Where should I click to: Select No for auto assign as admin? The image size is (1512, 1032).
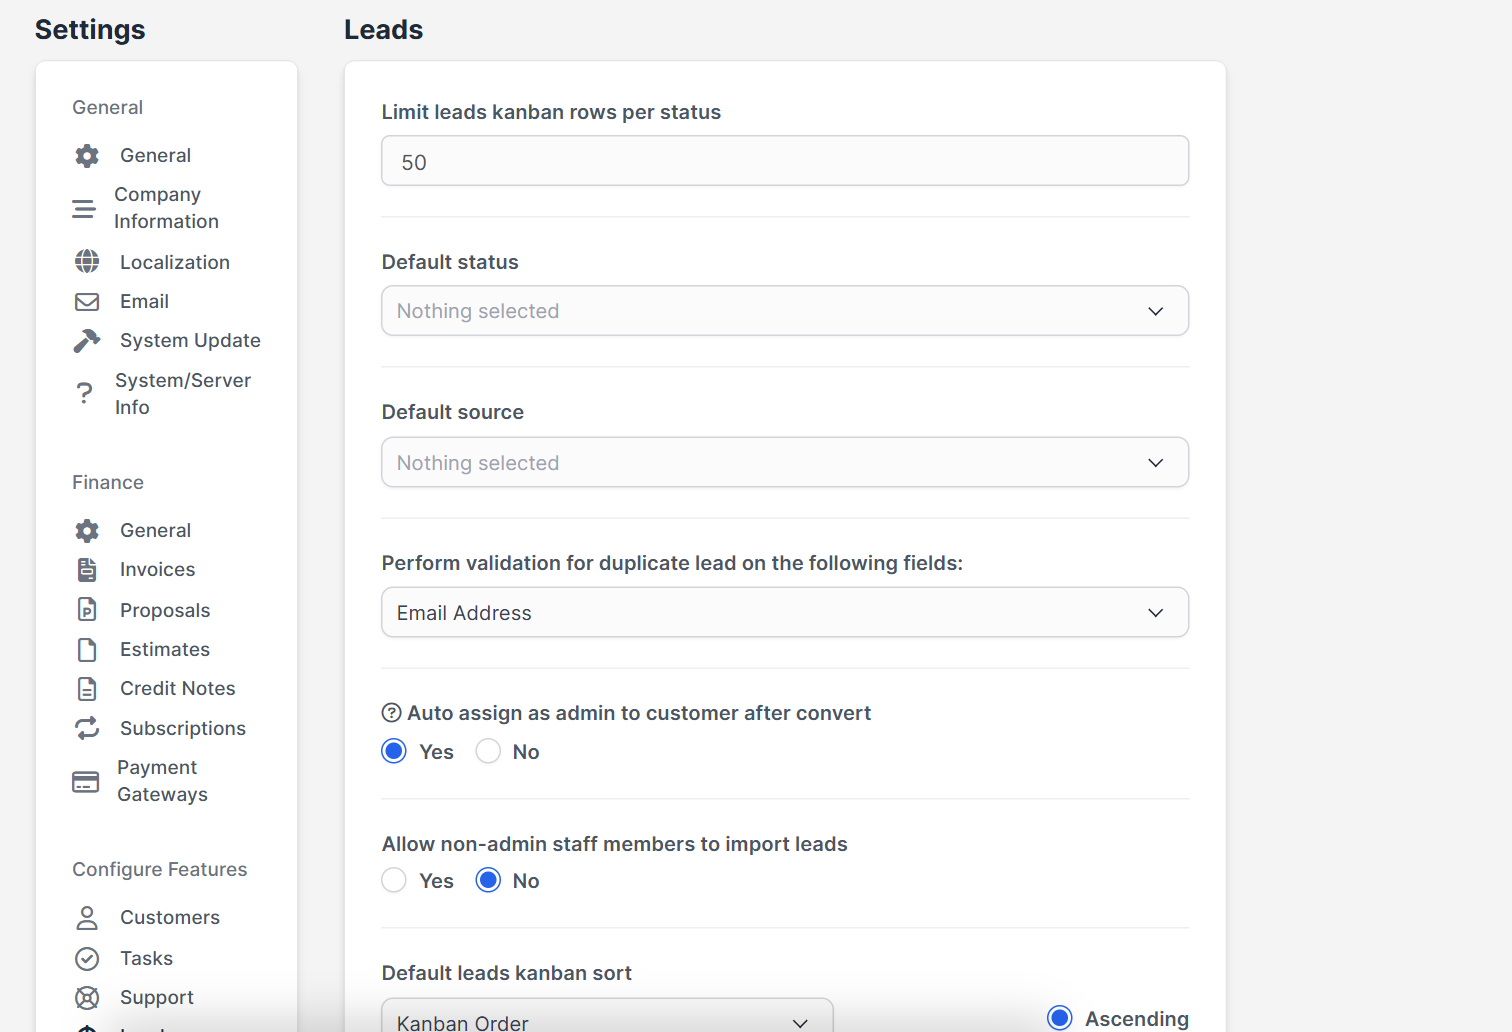pos(488,751)
